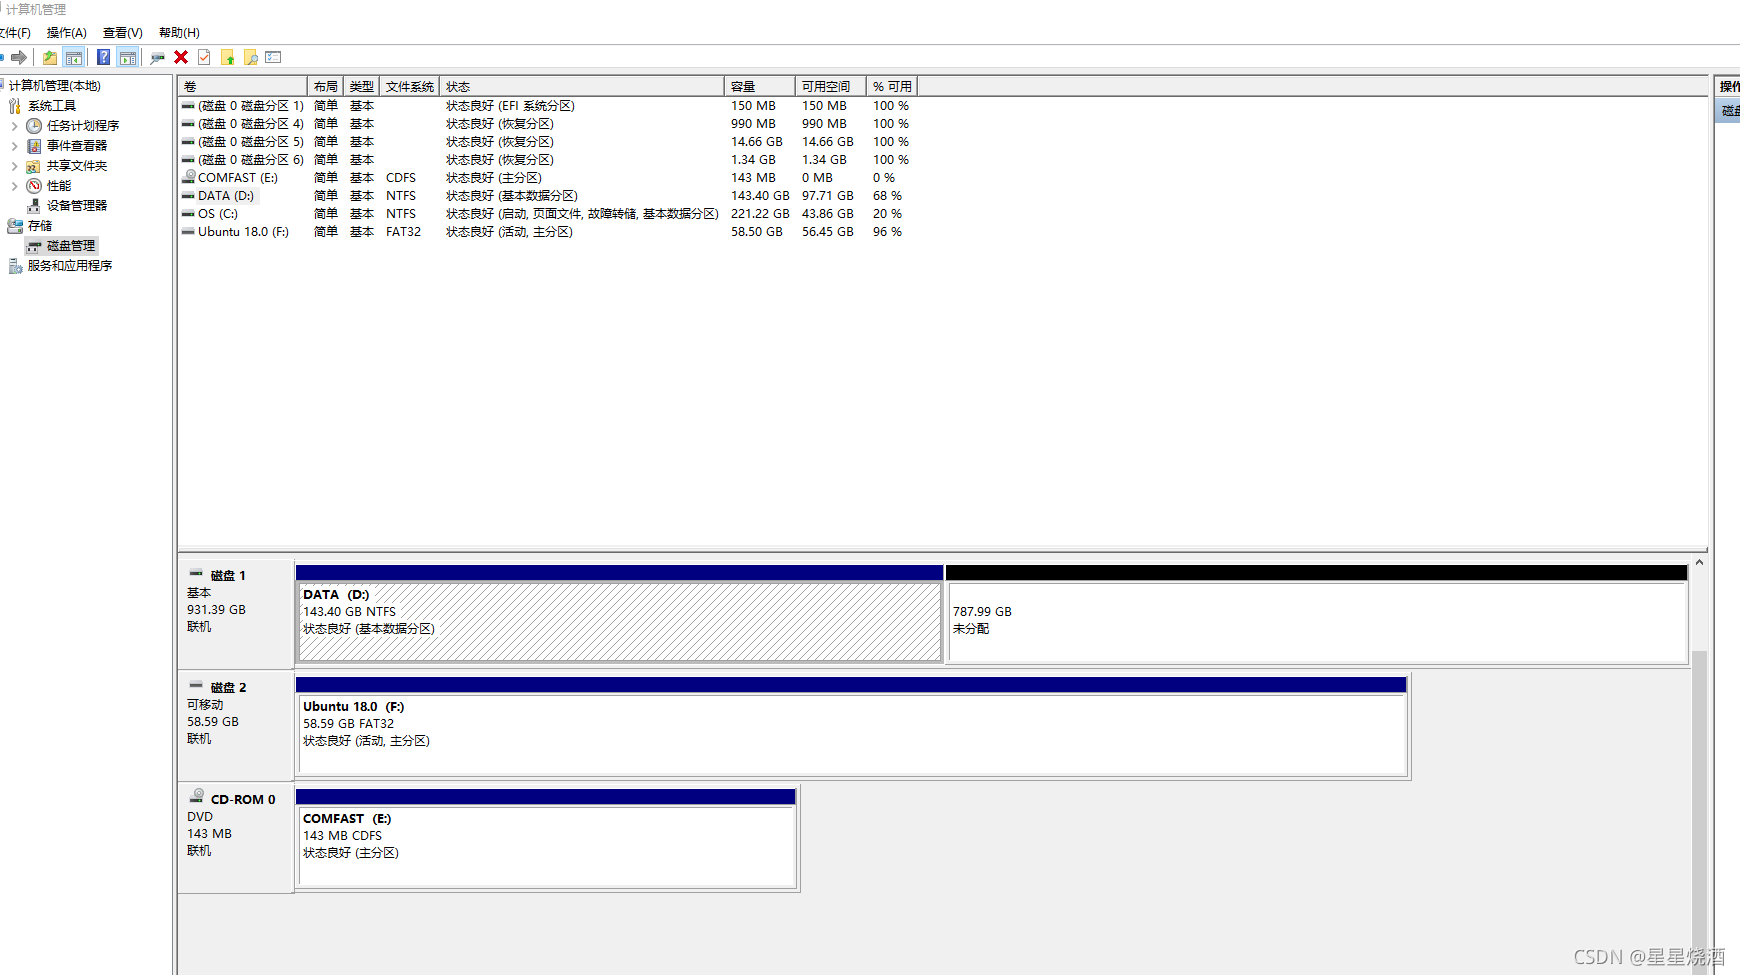Click the COMFAST (E:) disc icon in list
Screen dimensions: 1740x975
tap(189, 177)
